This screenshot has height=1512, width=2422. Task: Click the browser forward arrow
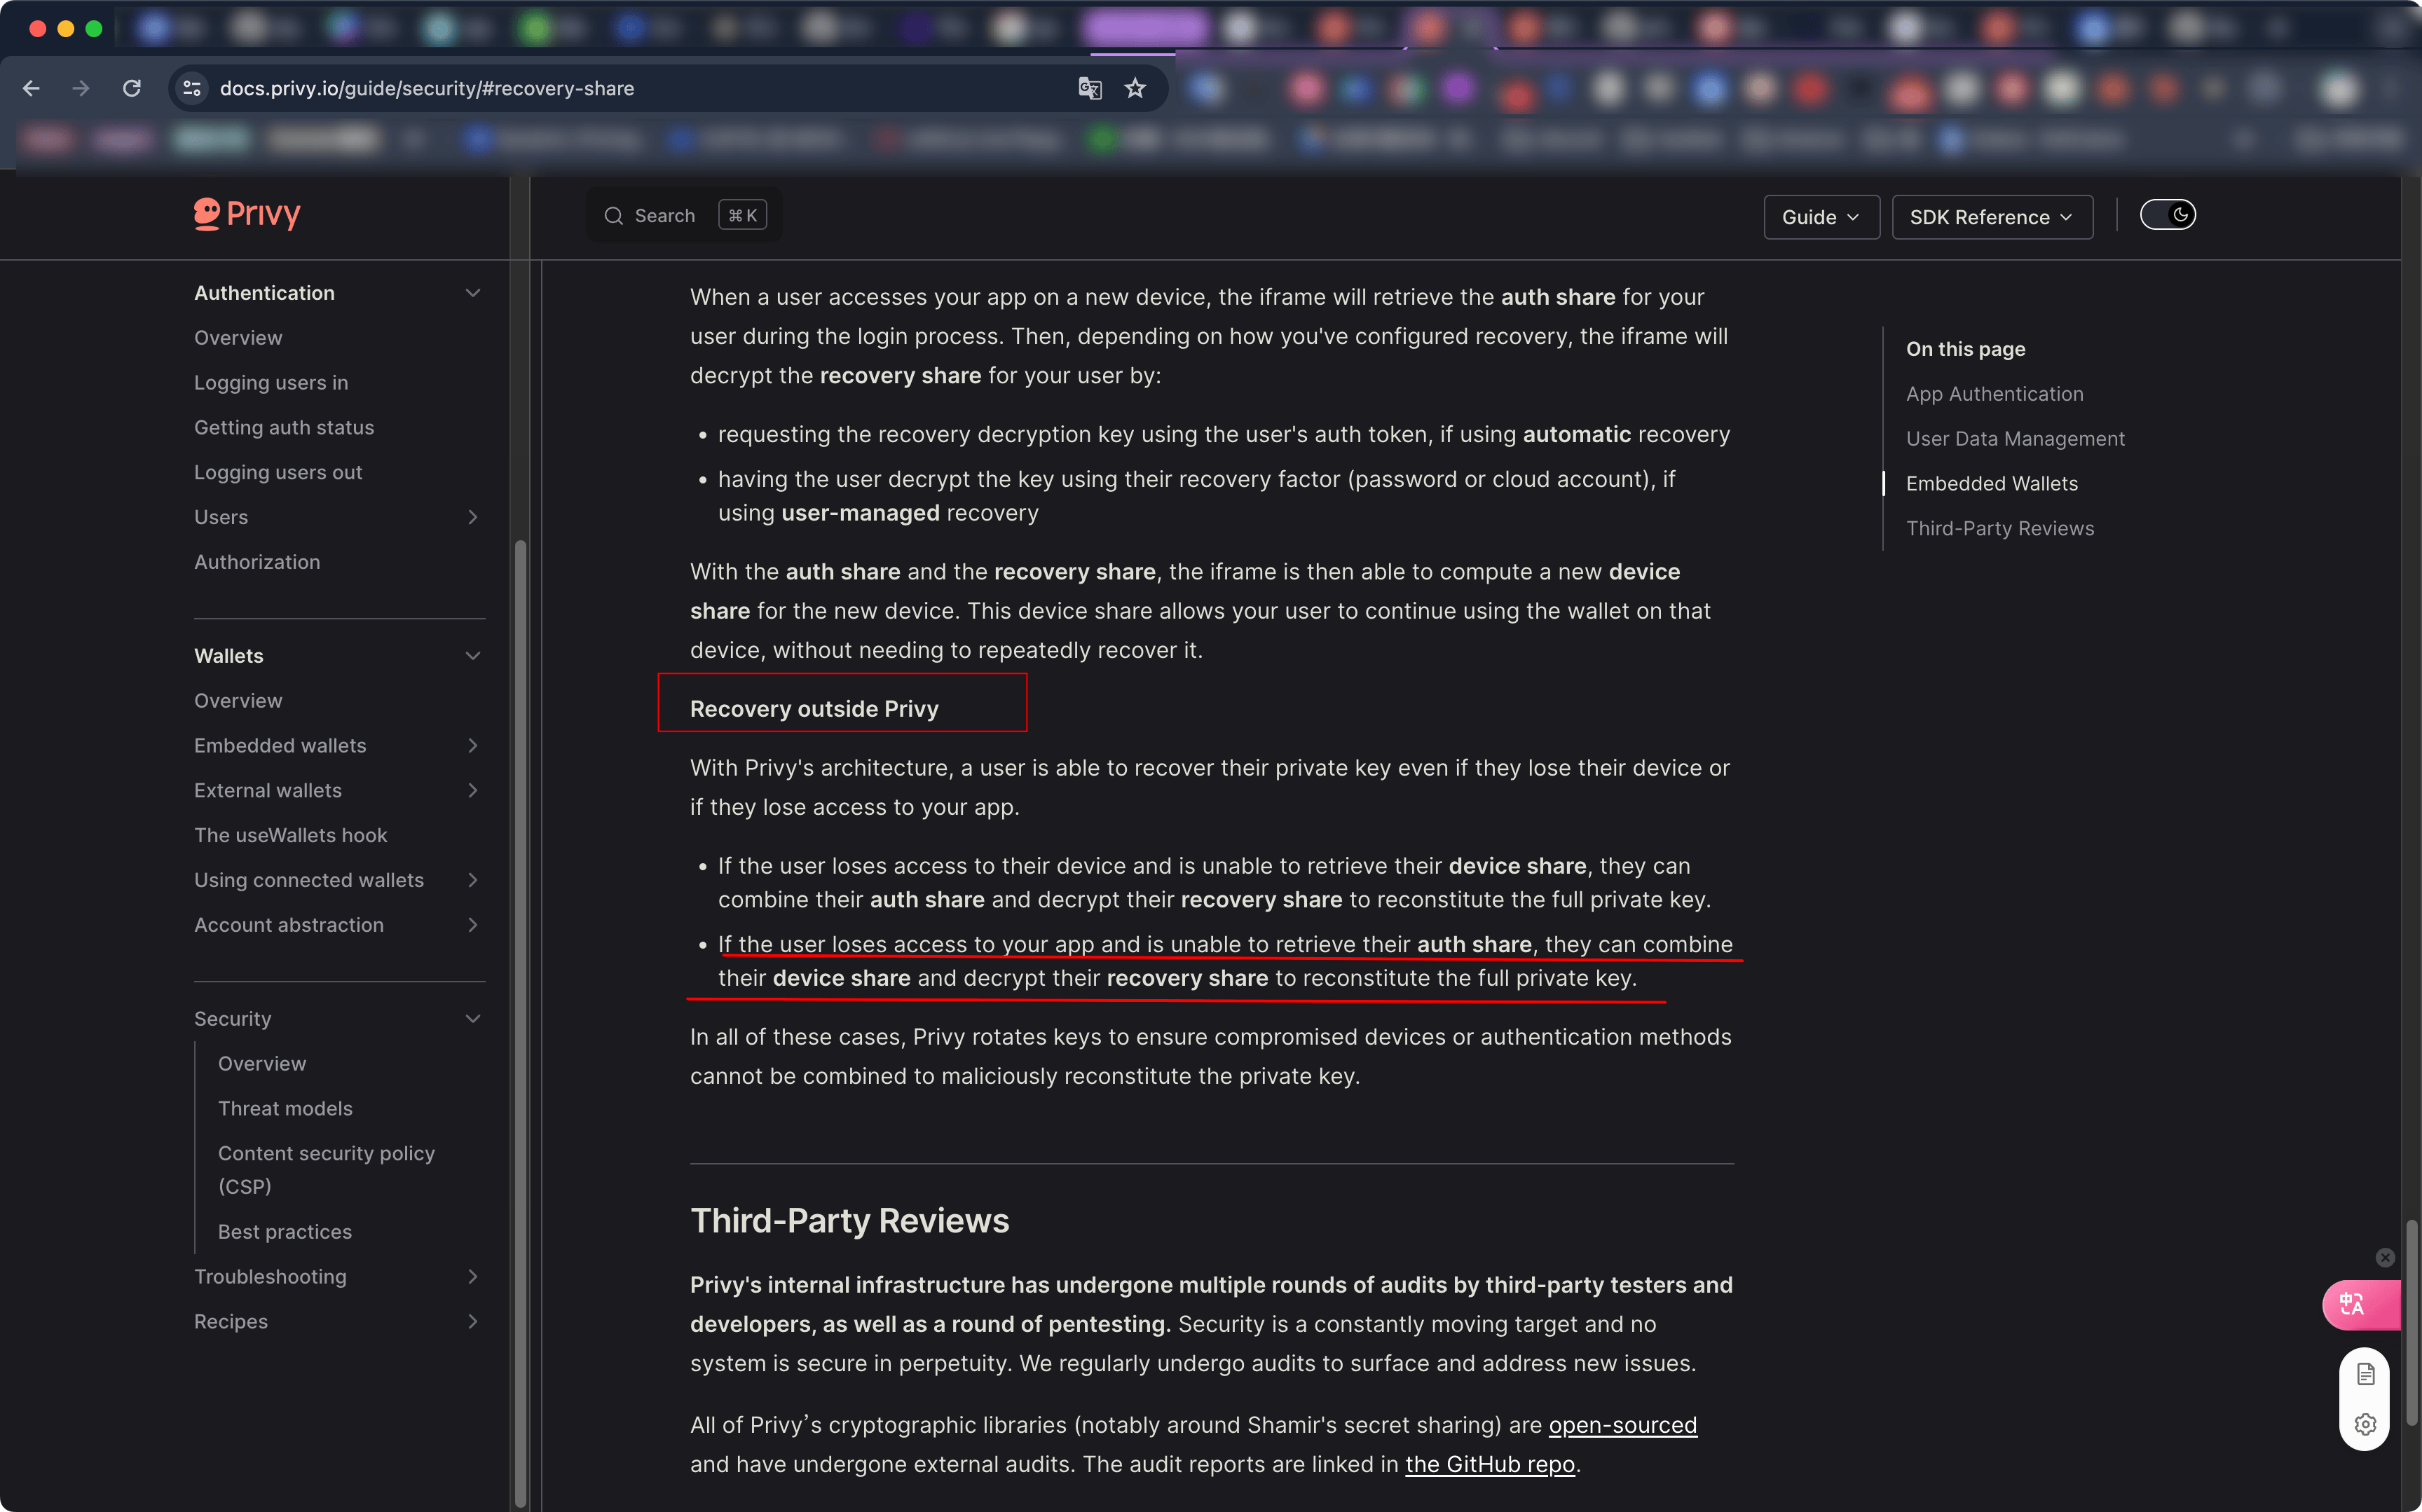(x=81, y=88)
